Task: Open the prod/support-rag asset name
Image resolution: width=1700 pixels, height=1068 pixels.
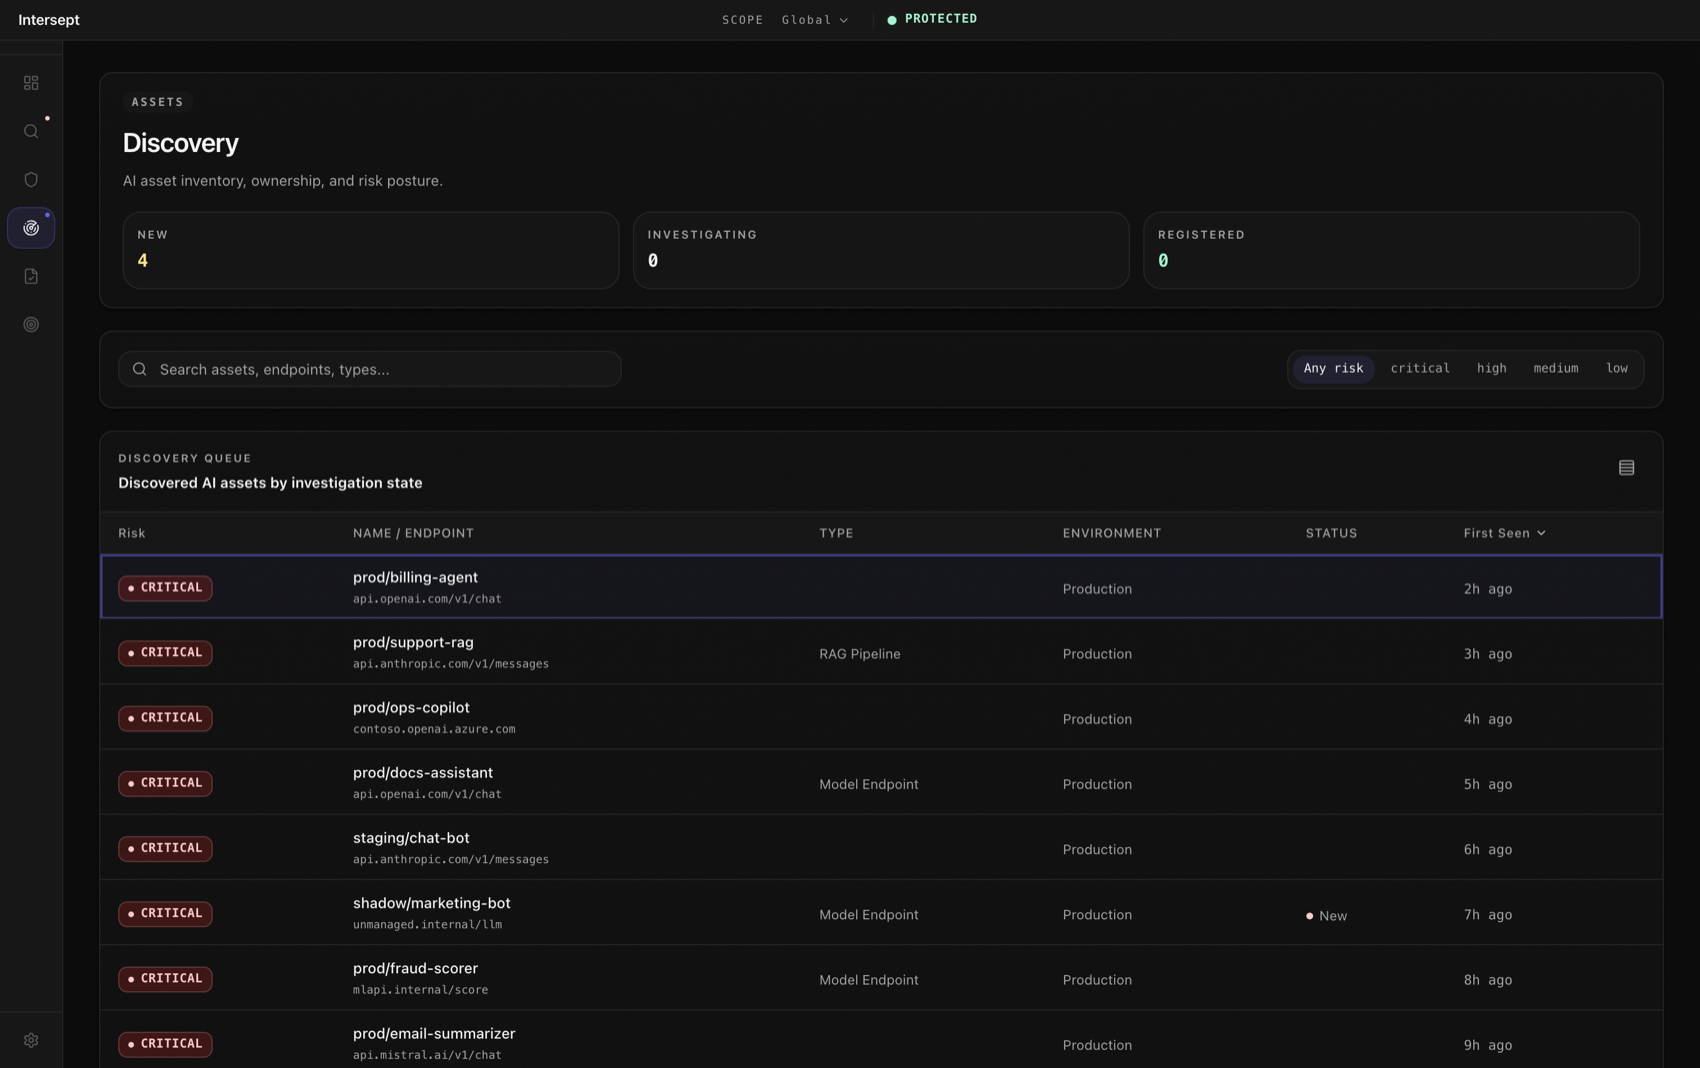Action: pyautogui.click(x=413, y=642)
